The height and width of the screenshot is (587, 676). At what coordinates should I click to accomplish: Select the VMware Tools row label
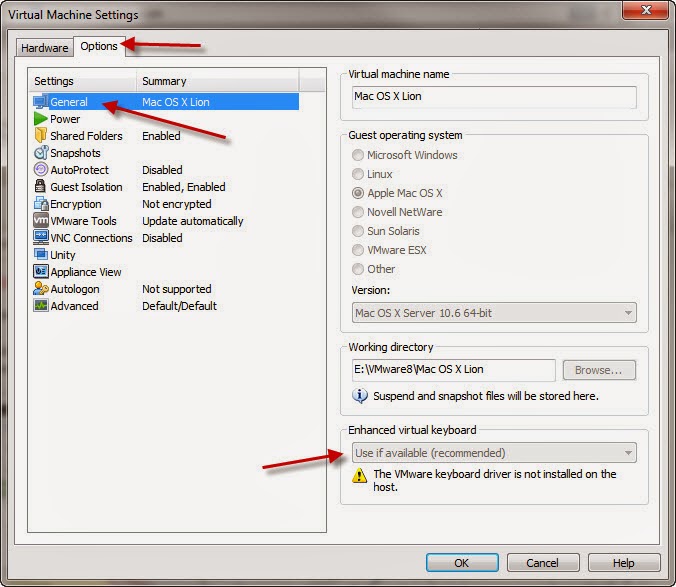(83, 221)
